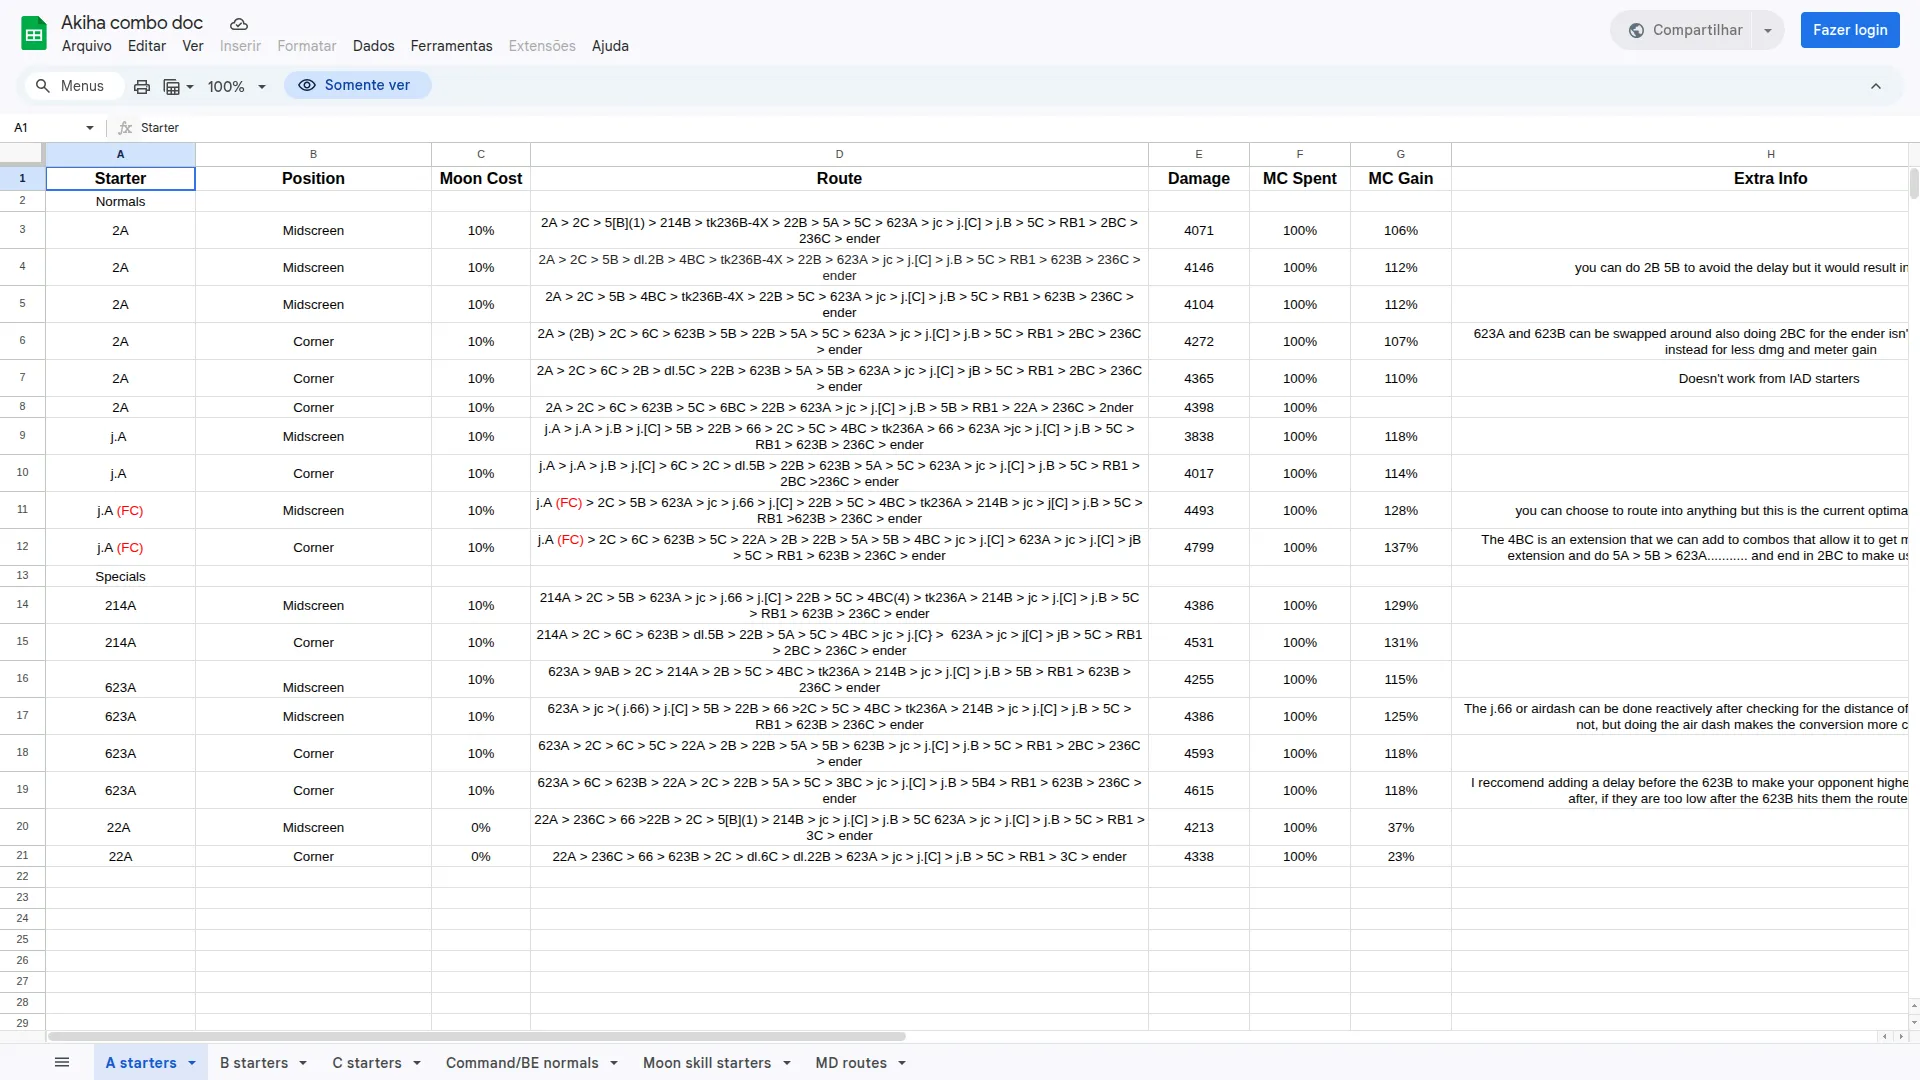
Task: Click the globe icon in Compartilhar
Action: click(x=1636, y=30)
